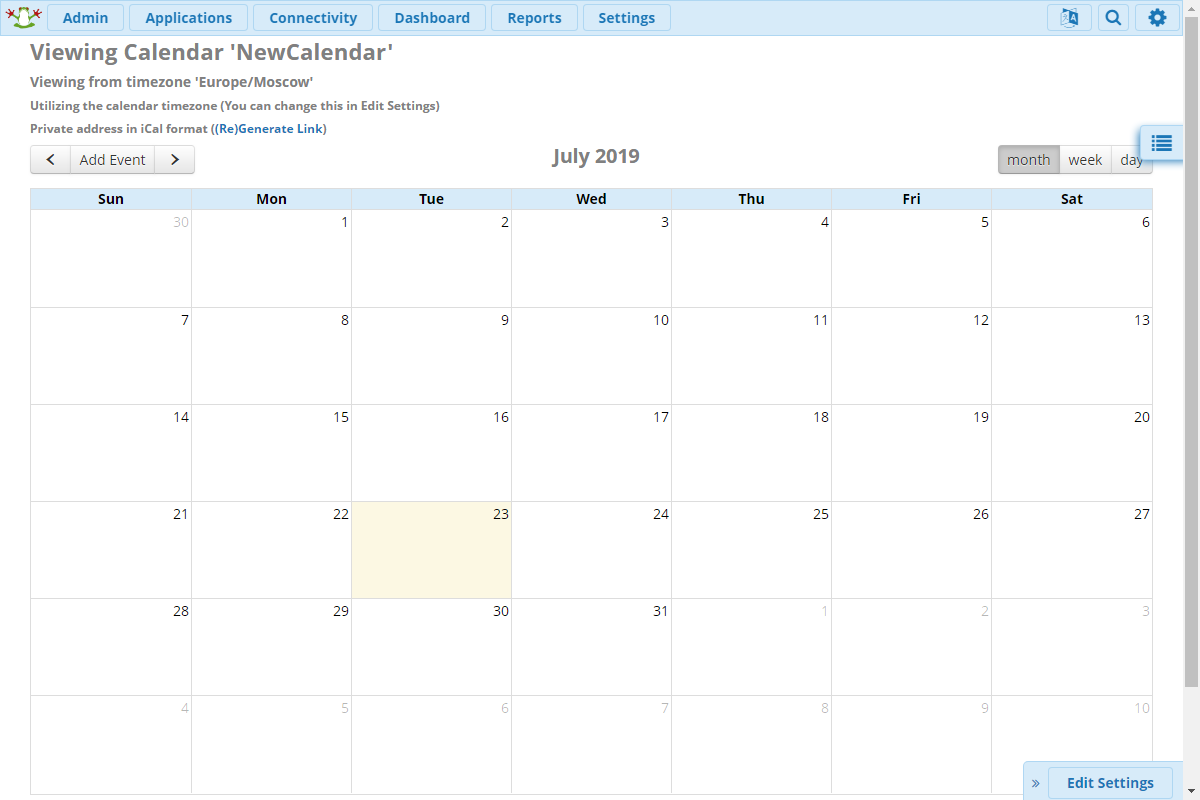This screenshot has width=1200, height=800.
Task: Click the FreePBX frog logo icon
Action: [x=22, y=17]
